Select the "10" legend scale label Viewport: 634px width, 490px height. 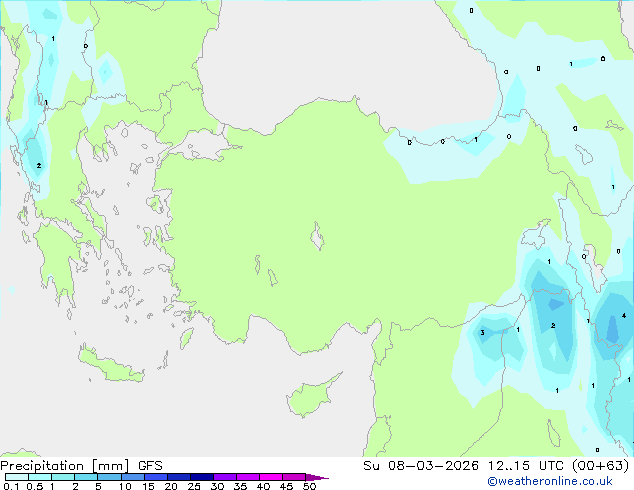[x=125, y=486]
